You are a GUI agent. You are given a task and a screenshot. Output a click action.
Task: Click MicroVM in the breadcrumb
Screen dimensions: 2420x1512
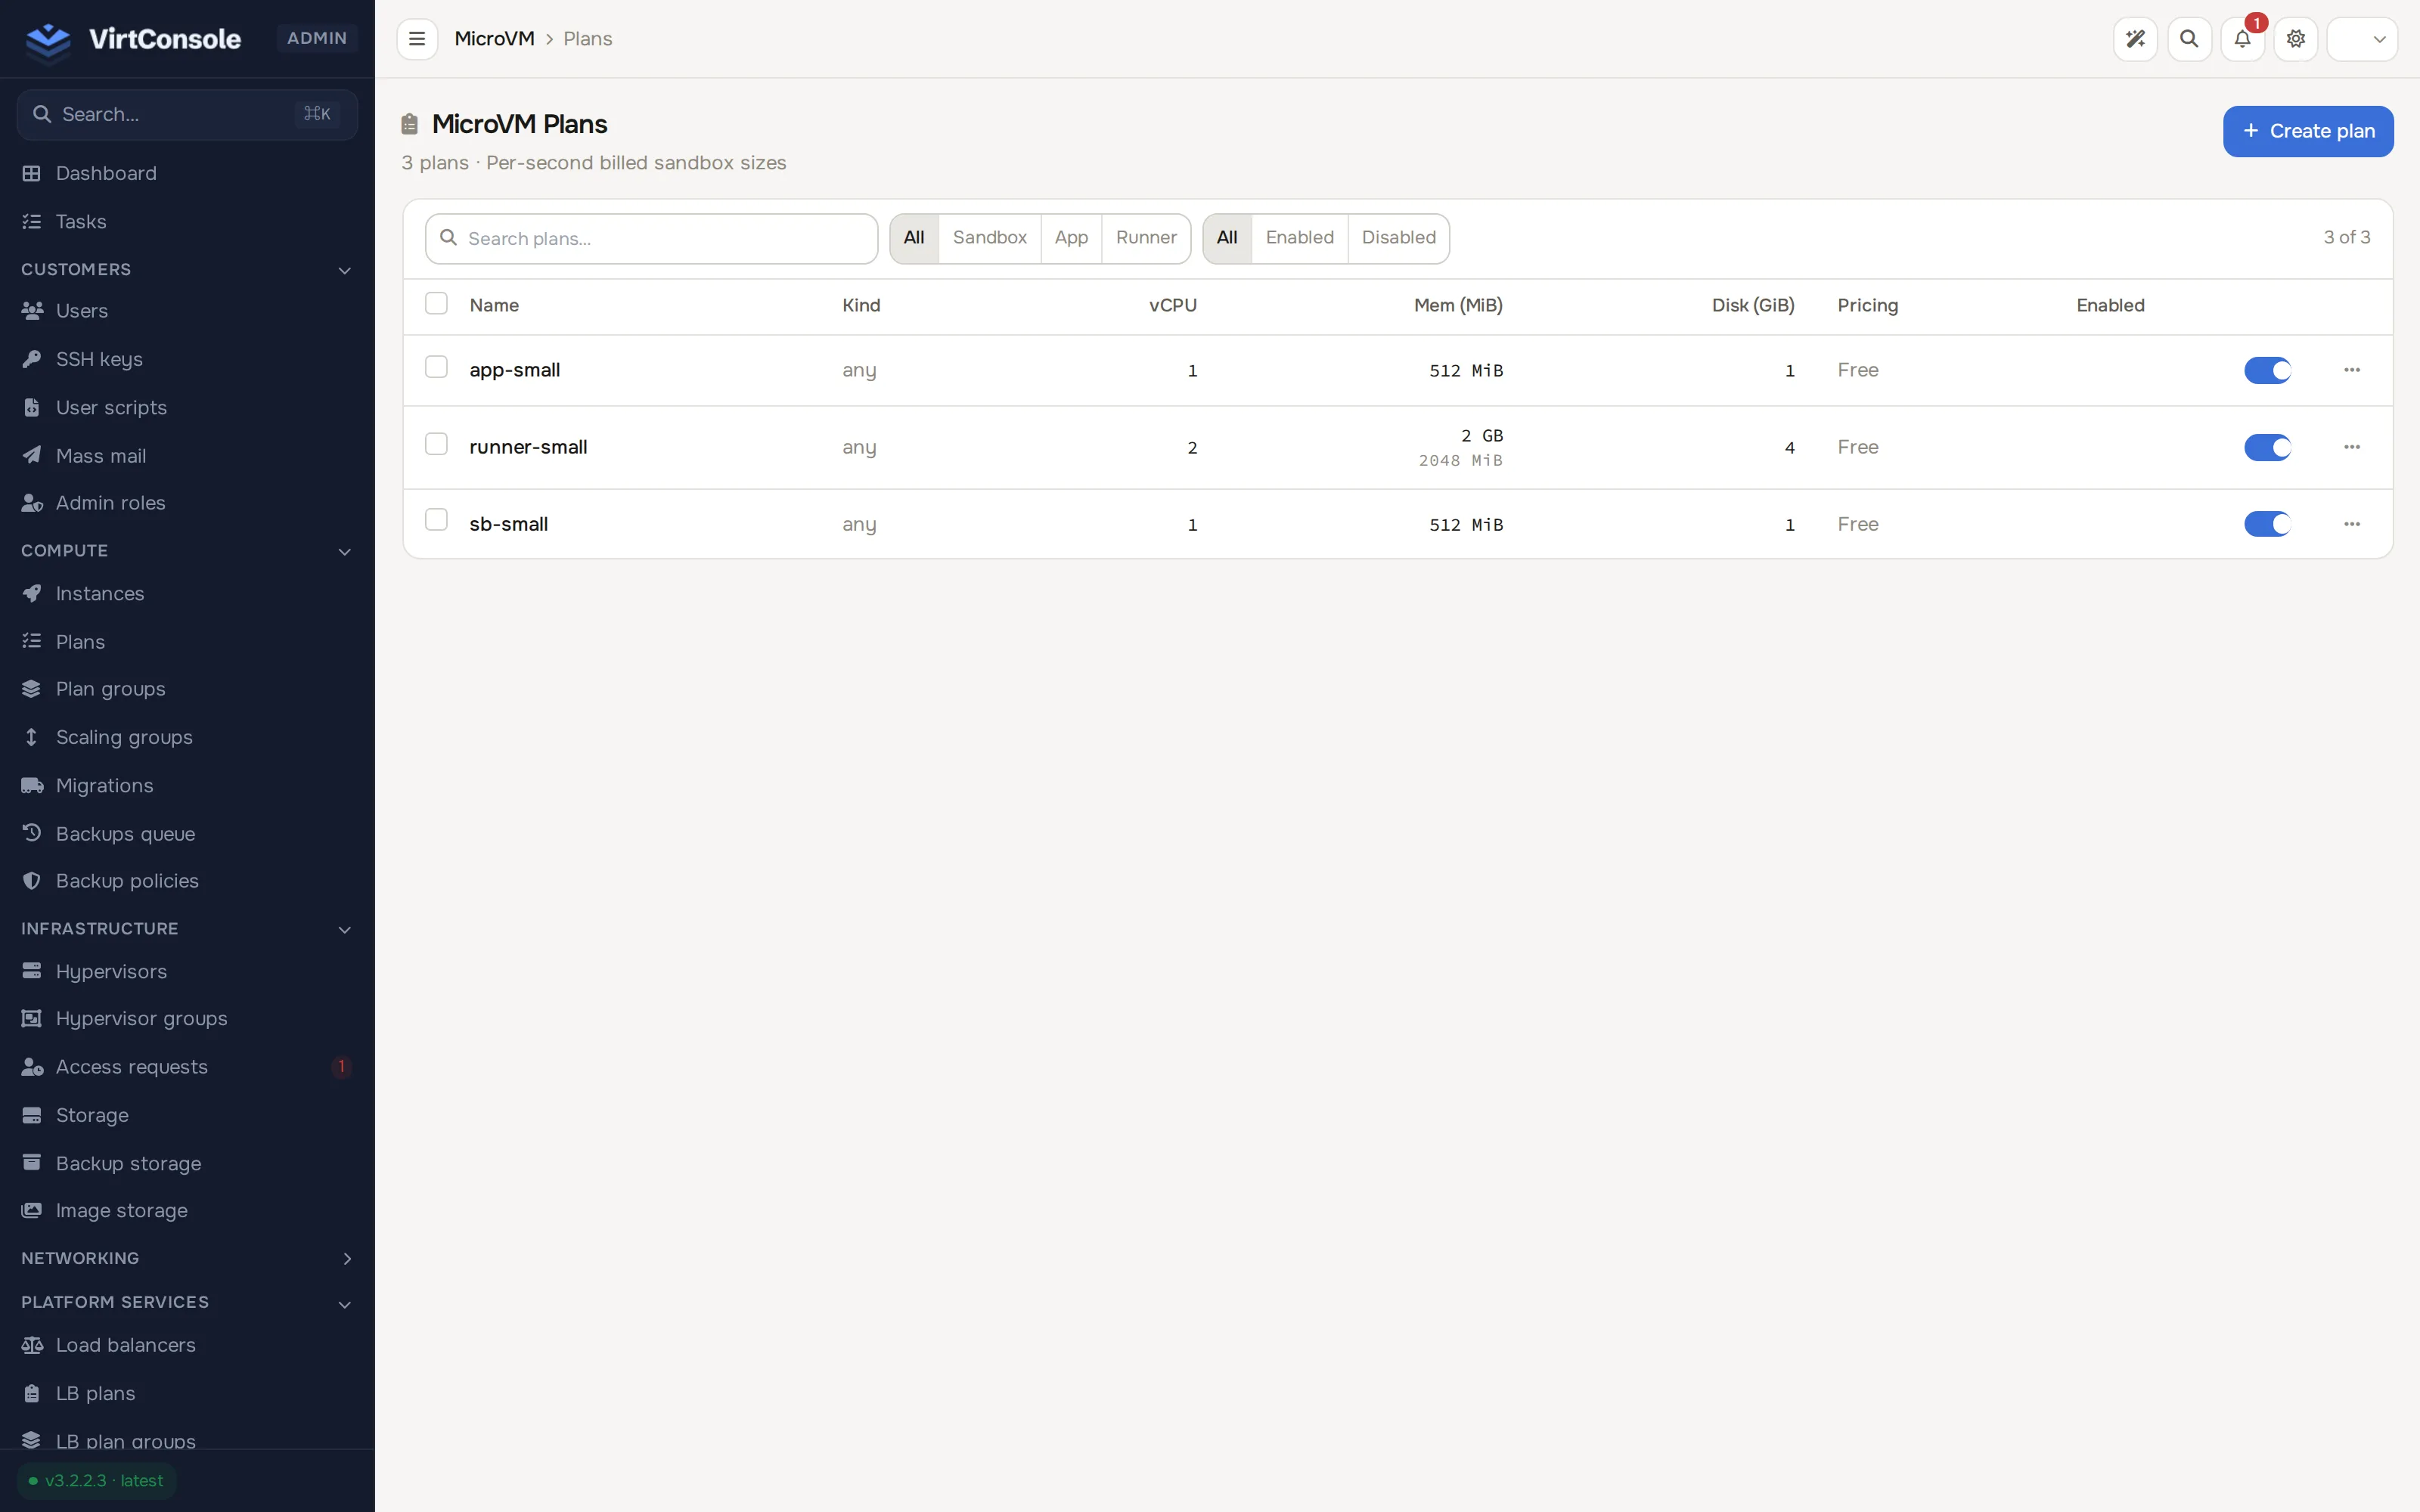click(x=494, y=39)
